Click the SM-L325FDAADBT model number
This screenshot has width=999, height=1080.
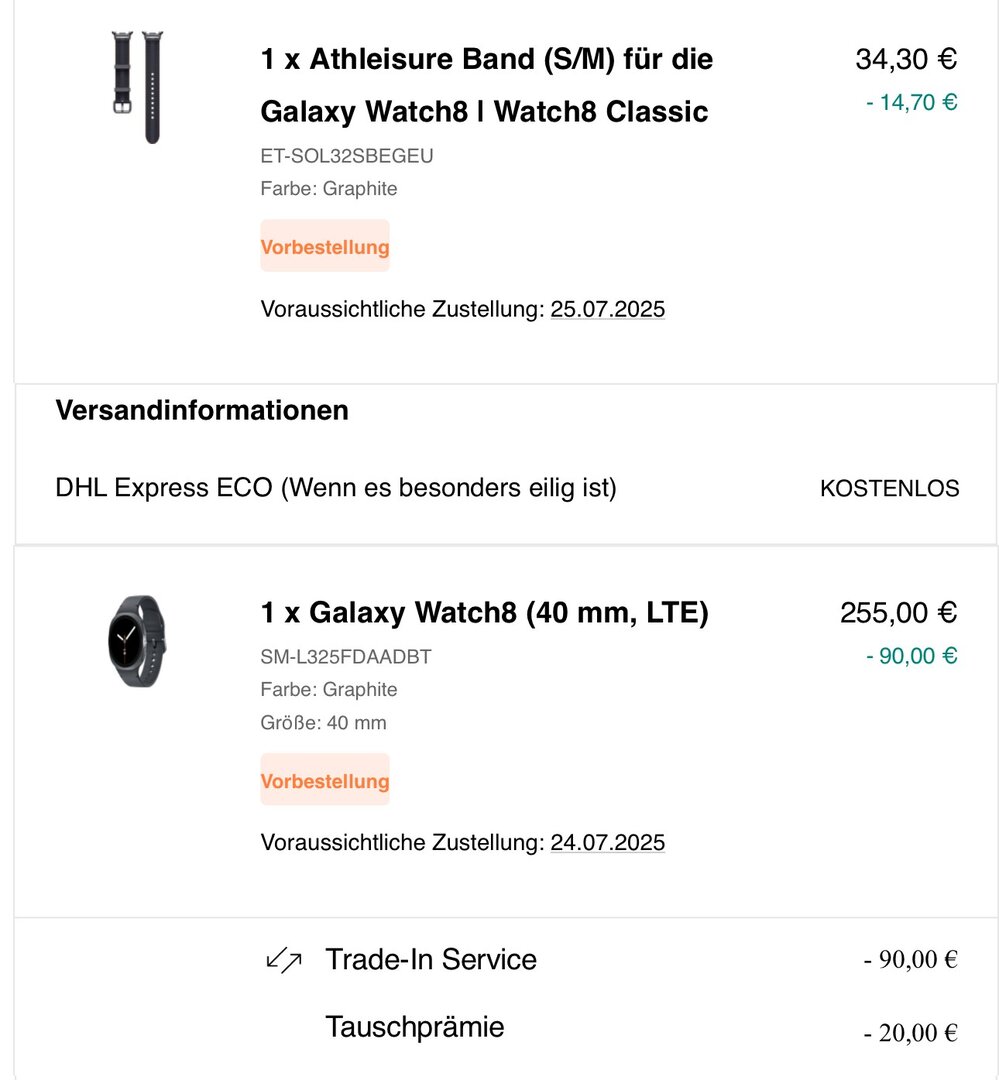346,657
